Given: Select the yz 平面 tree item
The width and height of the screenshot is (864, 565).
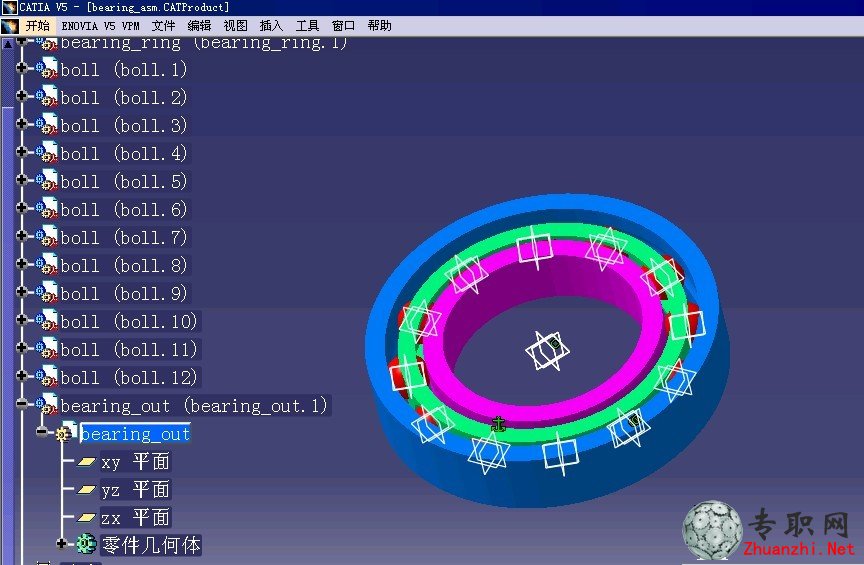Looking at the screenshot, I should click(x=135, y=490).
